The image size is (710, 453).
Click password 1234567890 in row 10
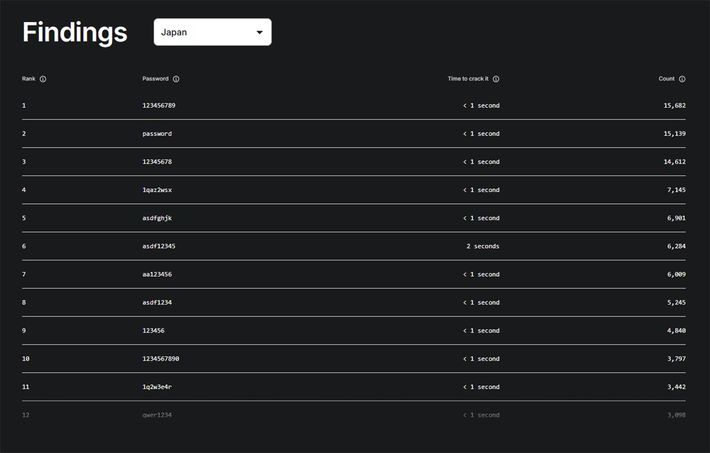click(x=161, y=358)
